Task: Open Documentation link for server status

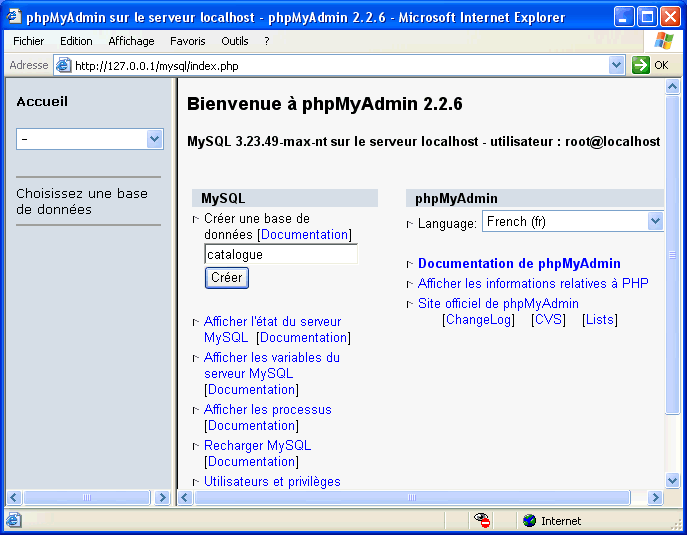Action: [x=303, y=338]
